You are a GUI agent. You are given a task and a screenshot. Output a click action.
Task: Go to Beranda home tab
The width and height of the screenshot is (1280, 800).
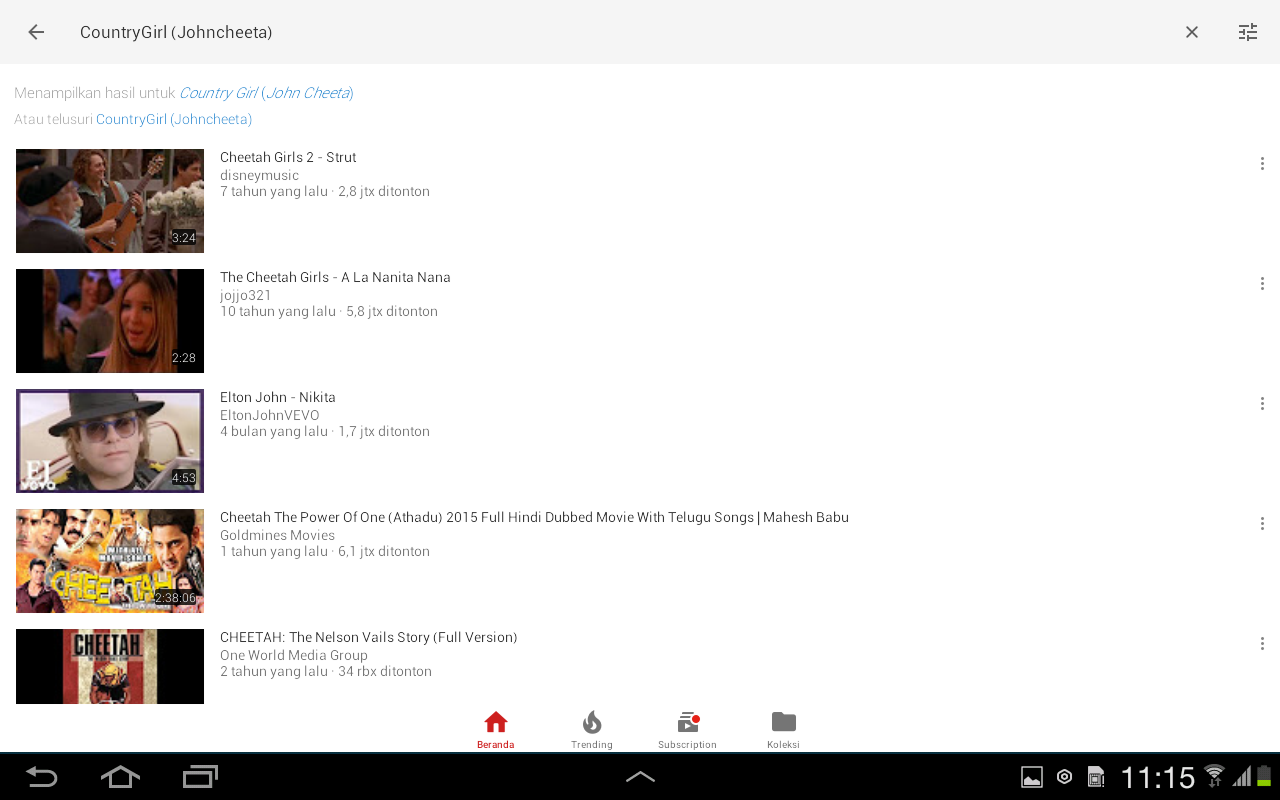(496, 730)
